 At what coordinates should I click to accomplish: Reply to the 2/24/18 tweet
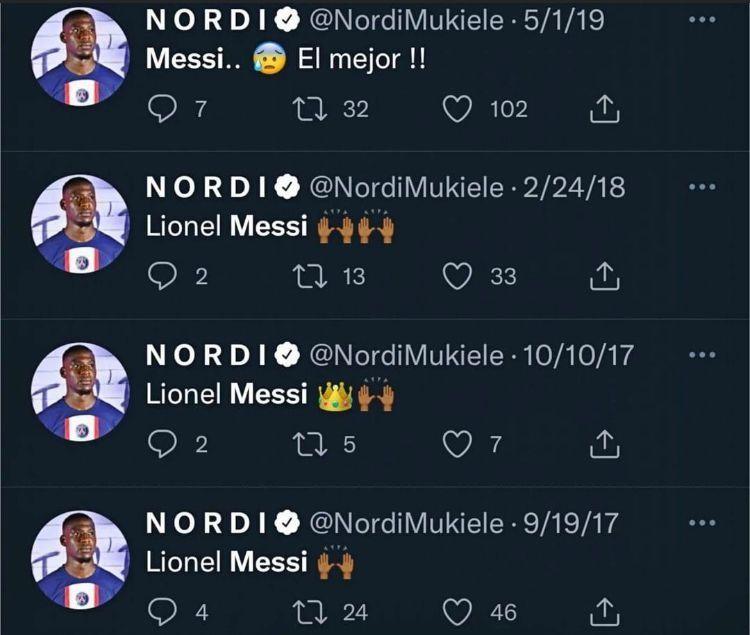162,276
